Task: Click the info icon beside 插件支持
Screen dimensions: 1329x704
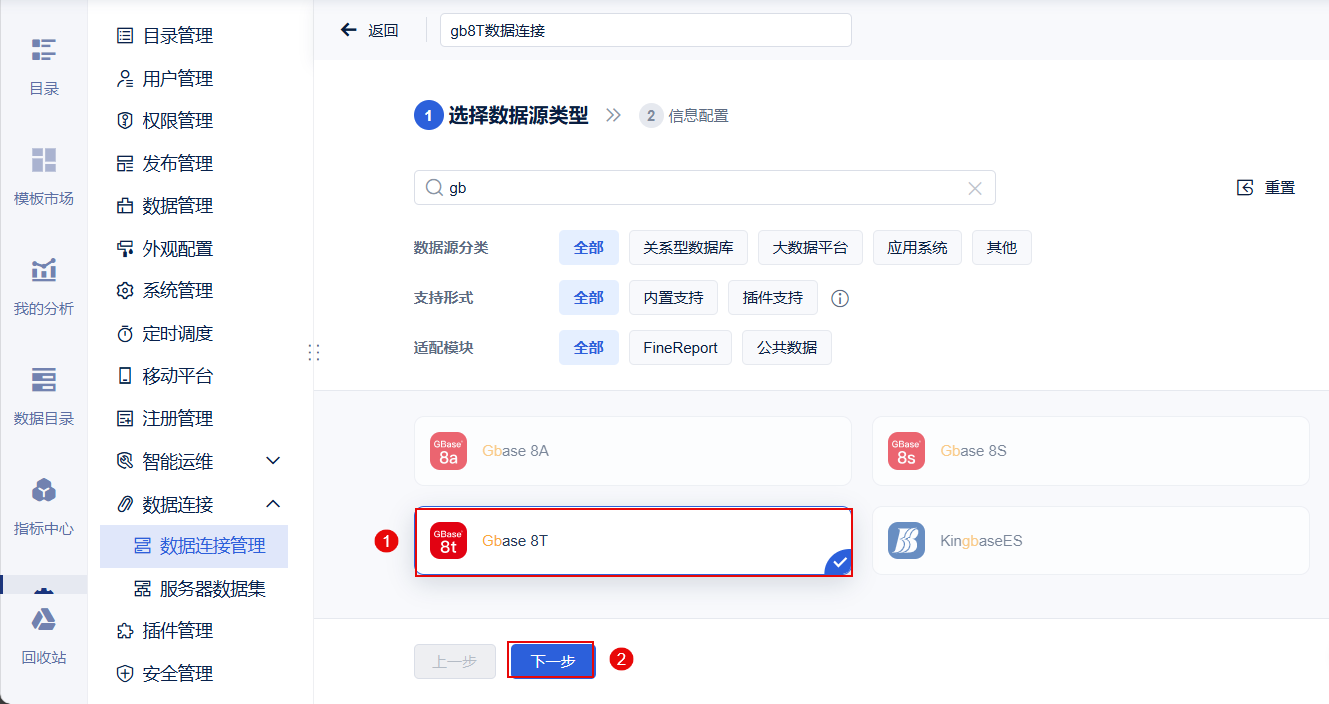Action: (840, 298)
